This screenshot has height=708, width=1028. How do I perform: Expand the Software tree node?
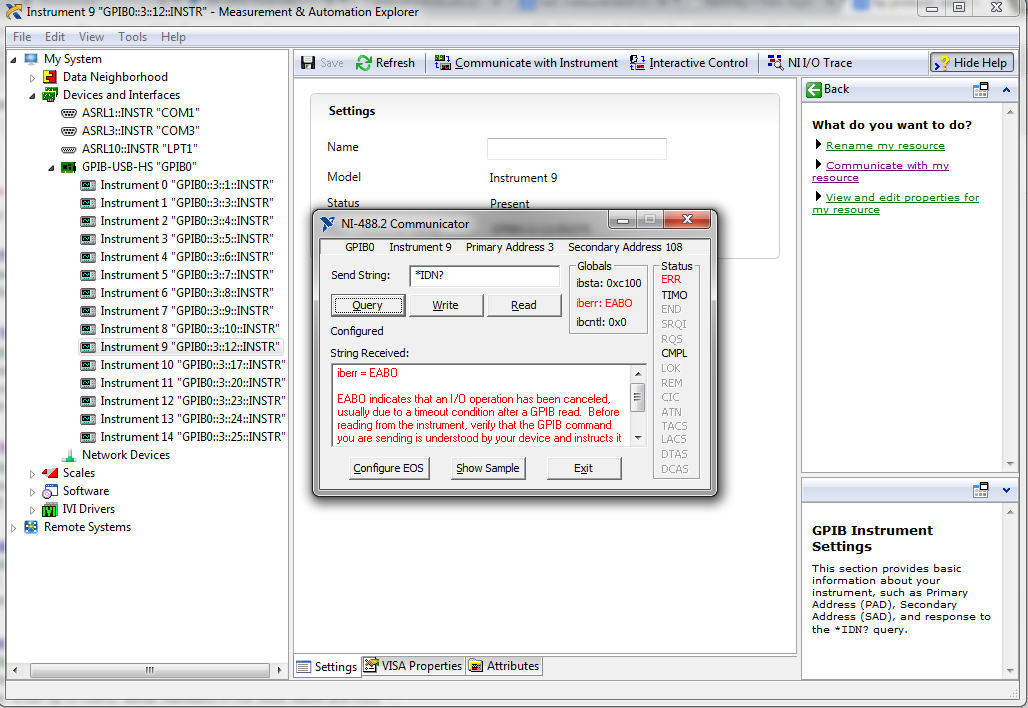32,492
